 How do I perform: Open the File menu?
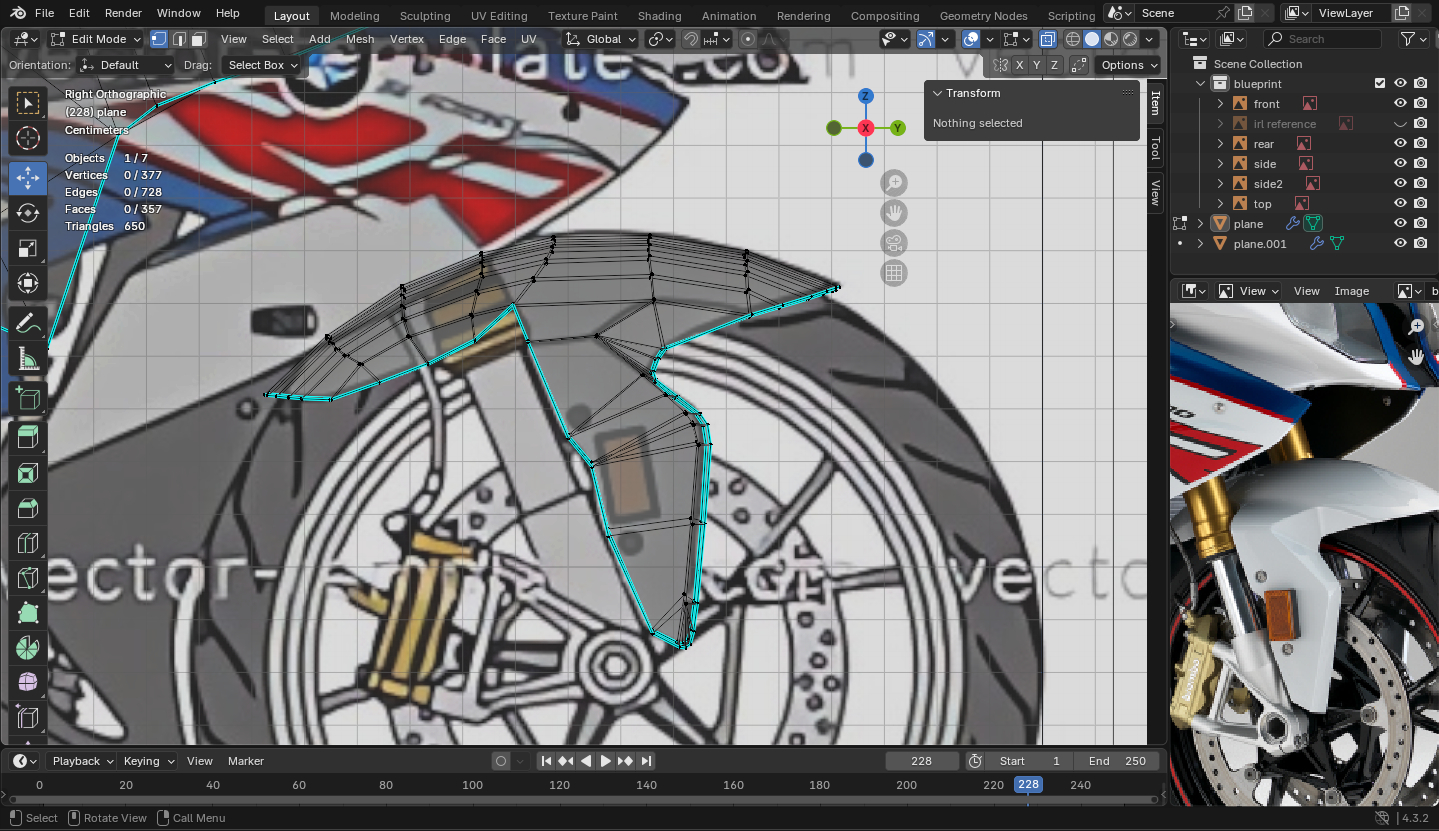pos(44,13)
